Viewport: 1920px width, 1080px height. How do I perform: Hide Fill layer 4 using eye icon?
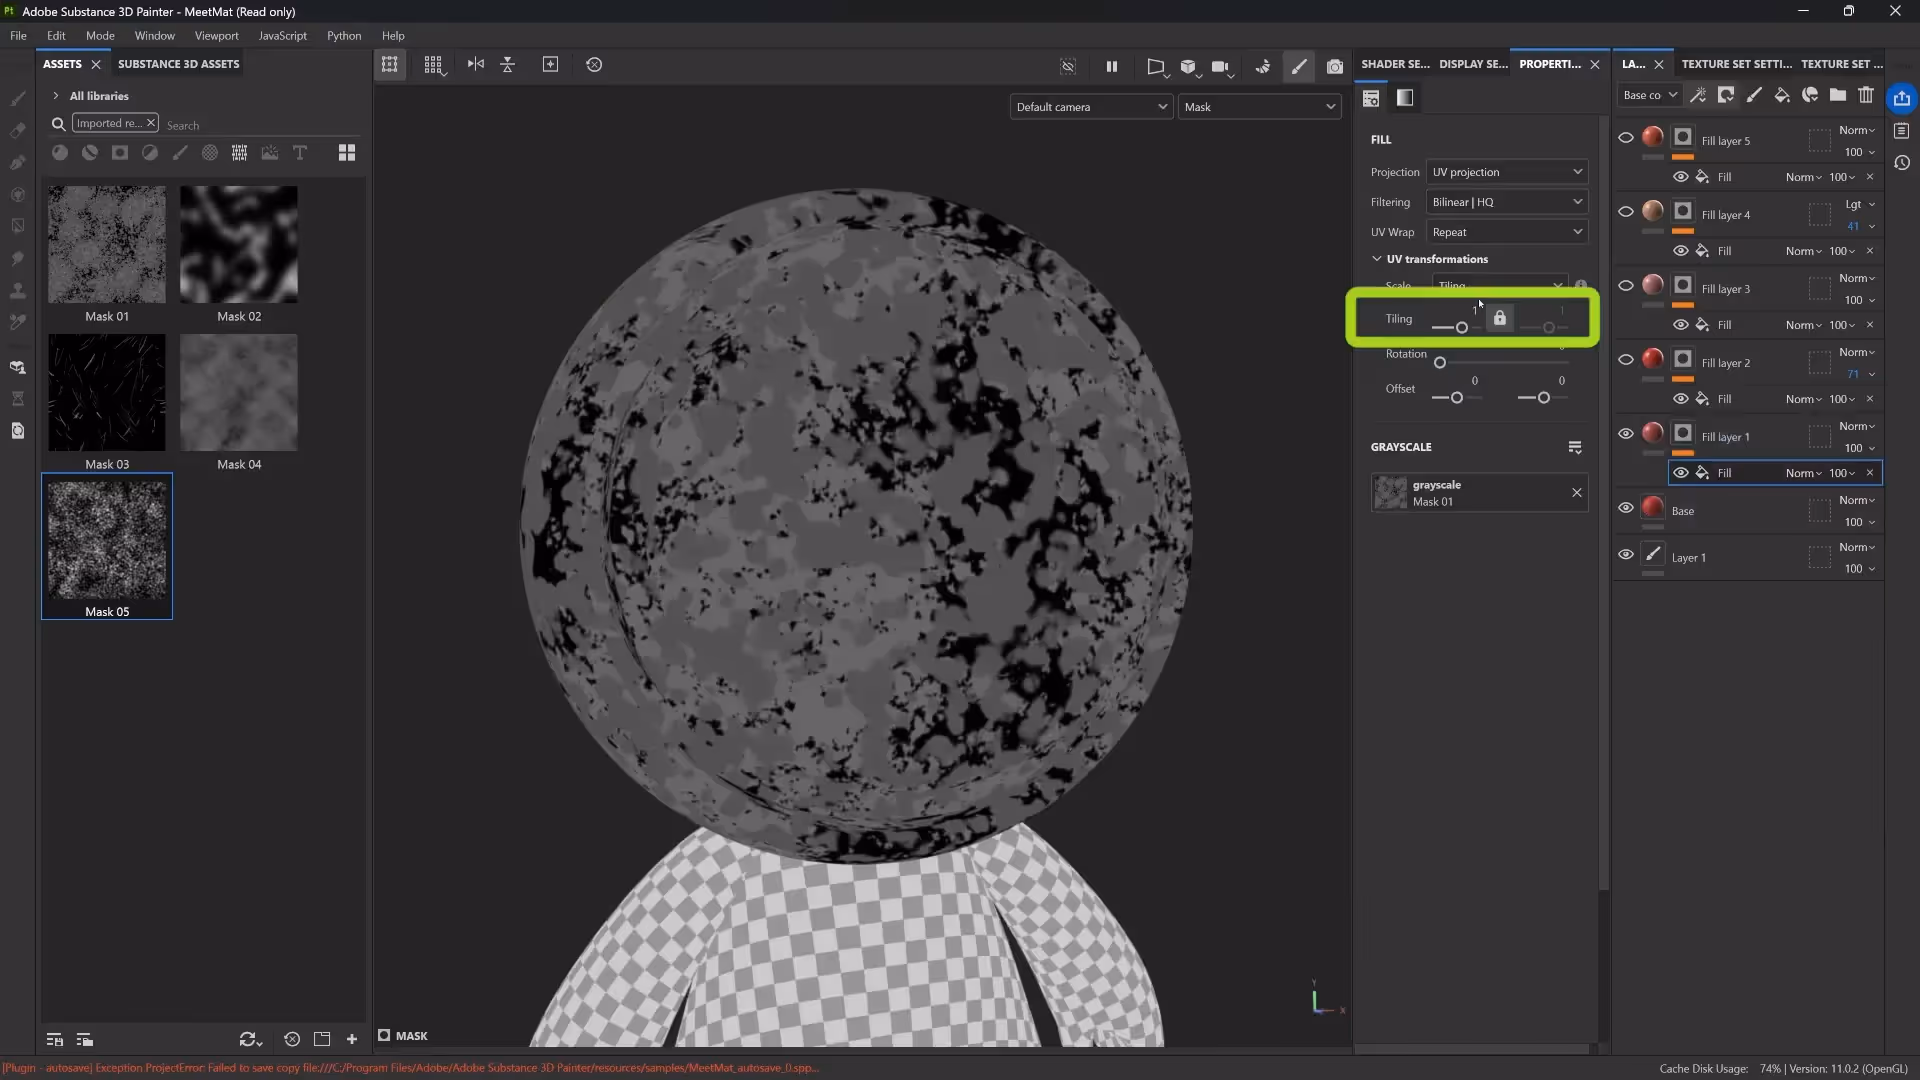1626,212
